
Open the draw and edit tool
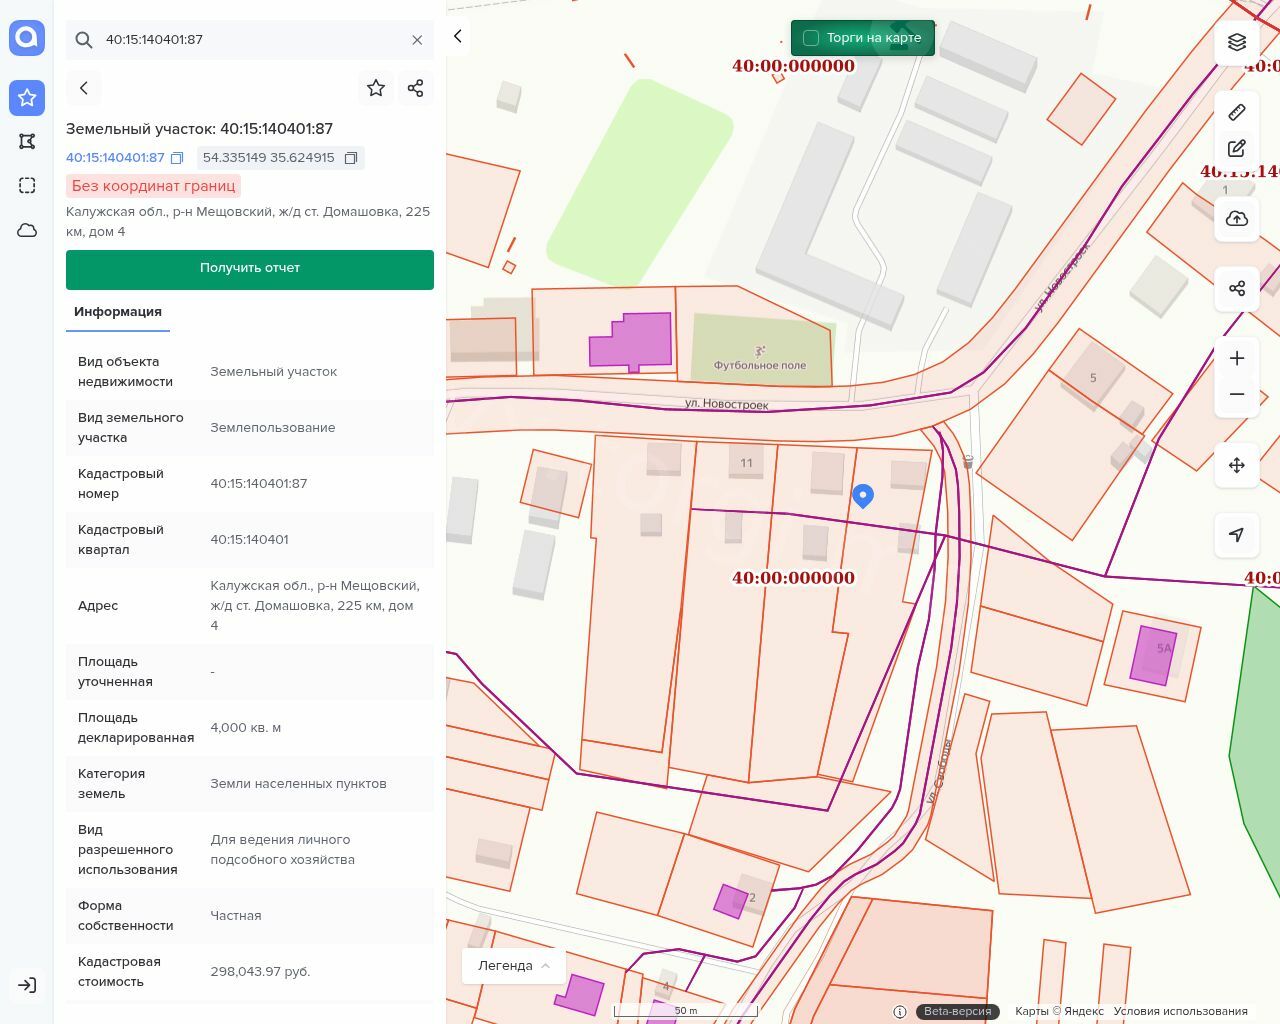(x=1237, y=148)
